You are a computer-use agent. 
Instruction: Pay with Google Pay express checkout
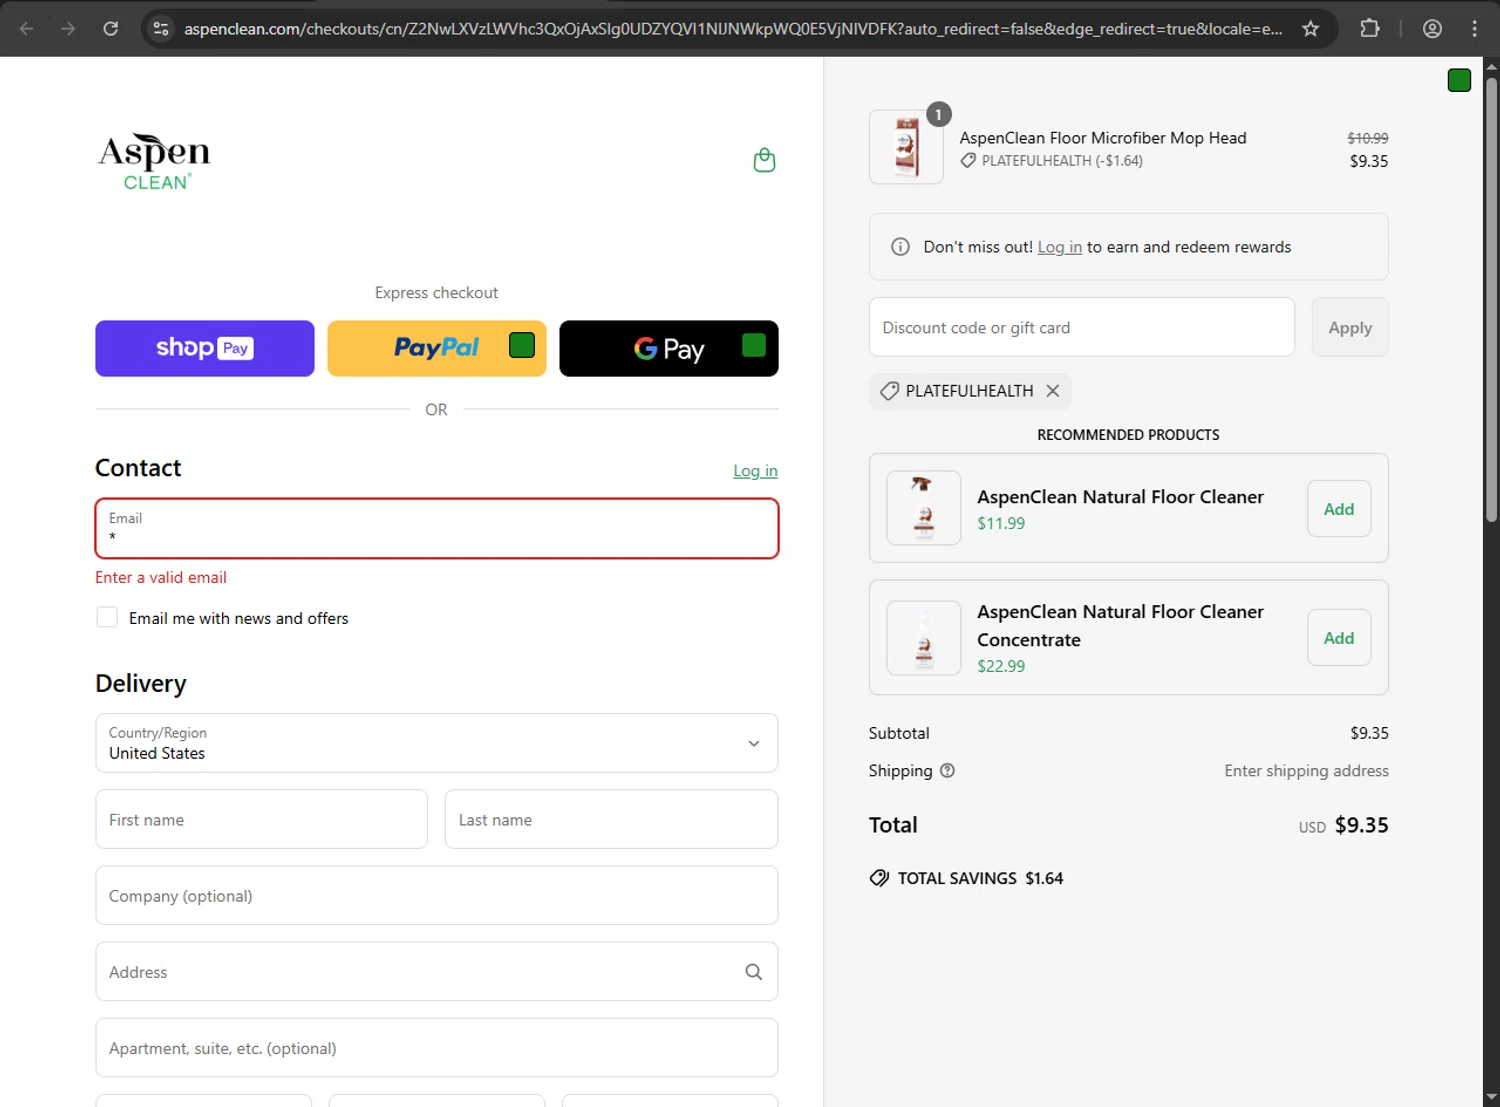[x=669, y=349]
